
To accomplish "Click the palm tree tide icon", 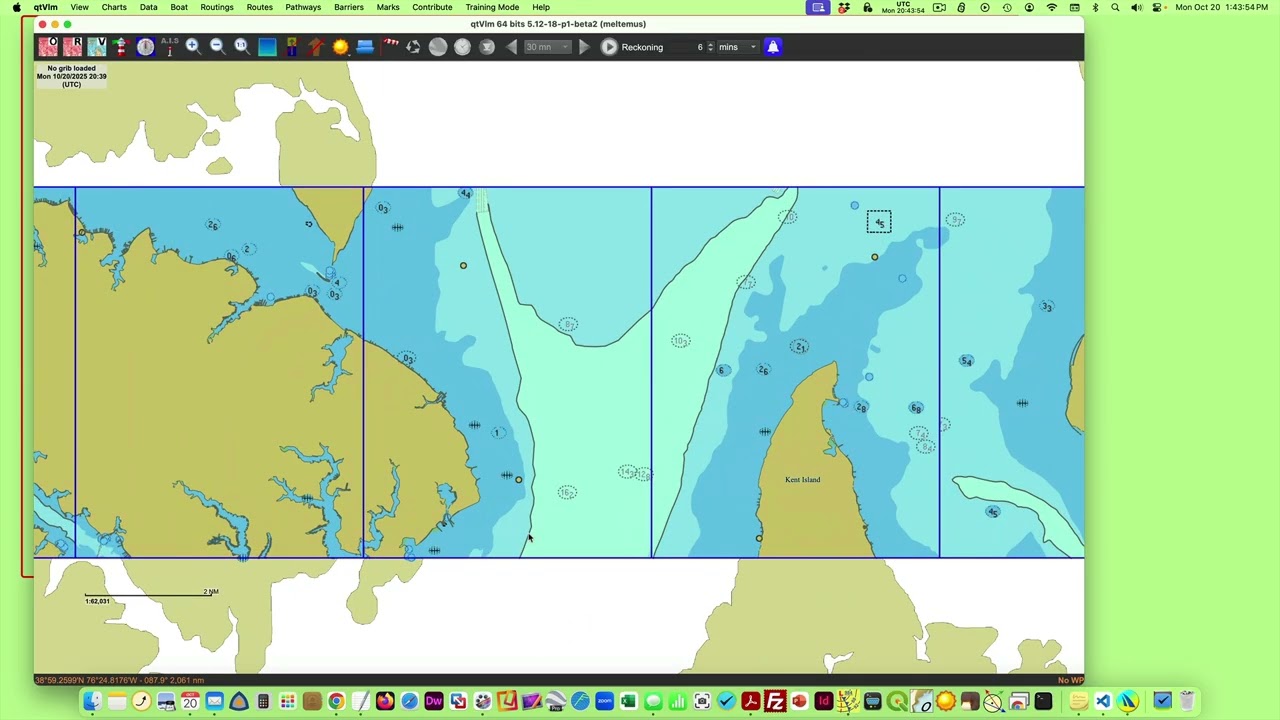I will [292, 46].
